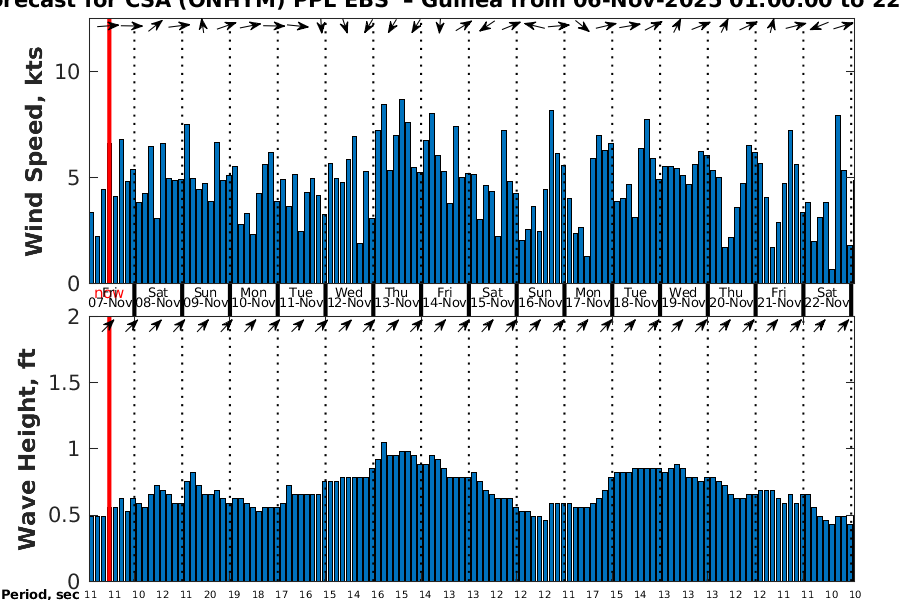Click the 'Wind Speed, kts' axis label

(x=35, y=150)
